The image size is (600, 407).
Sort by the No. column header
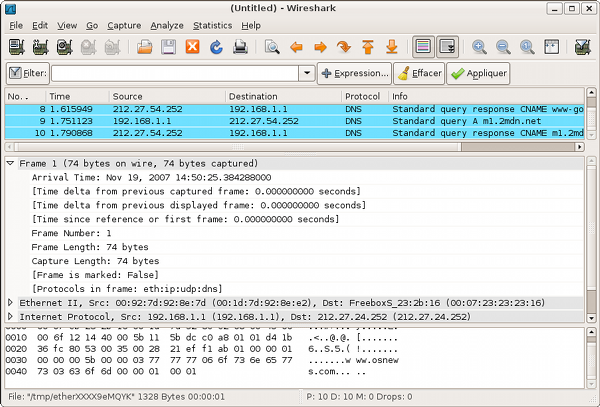pyautogui.click(x=25, y=96)
